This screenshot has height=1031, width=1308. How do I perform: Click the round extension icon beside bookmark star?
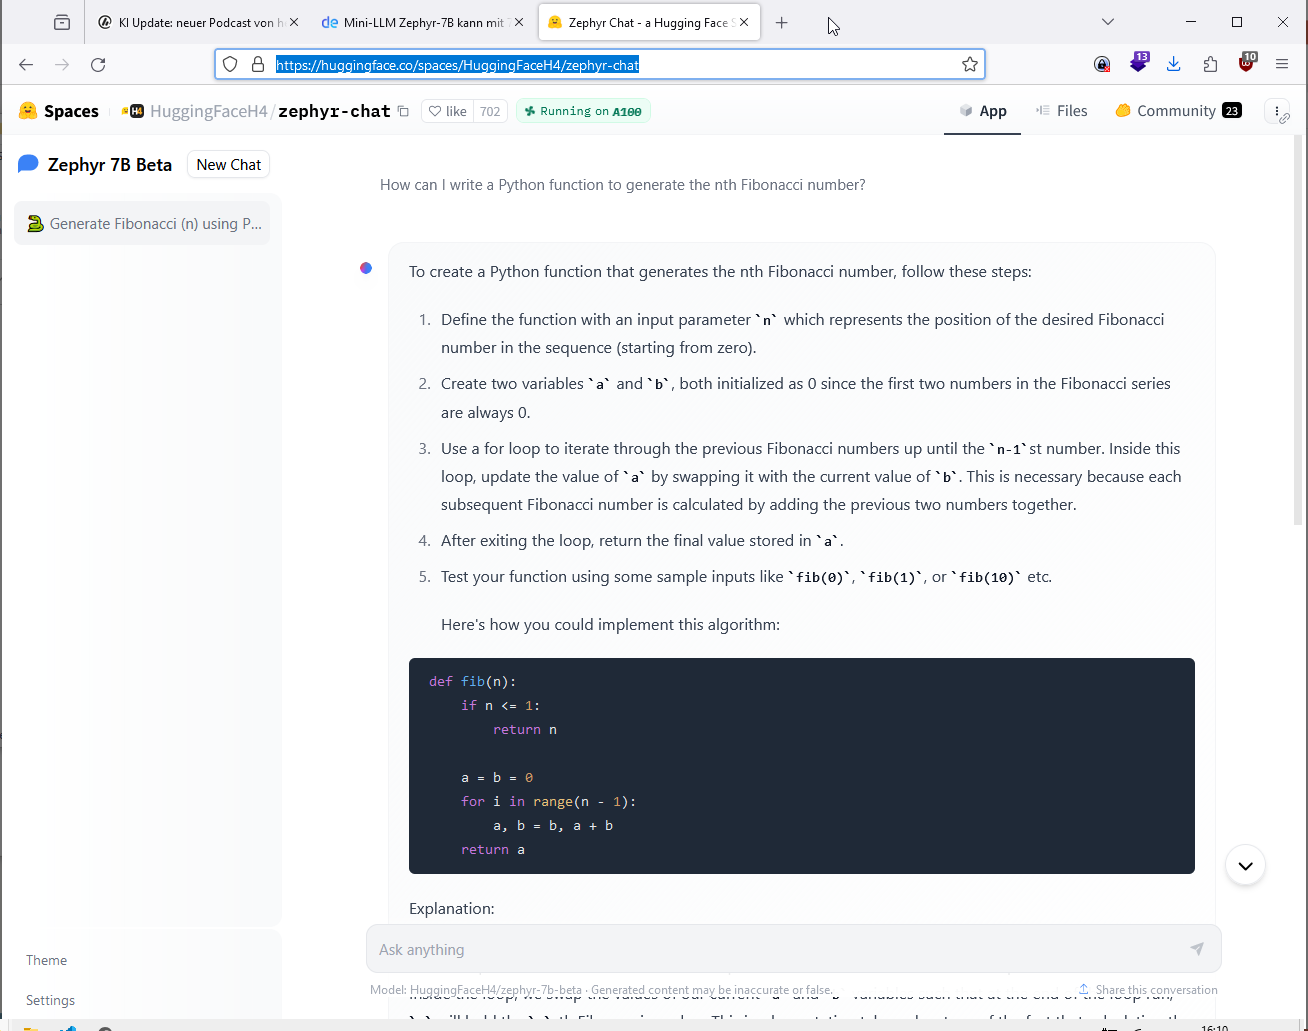pos(1102,64)
